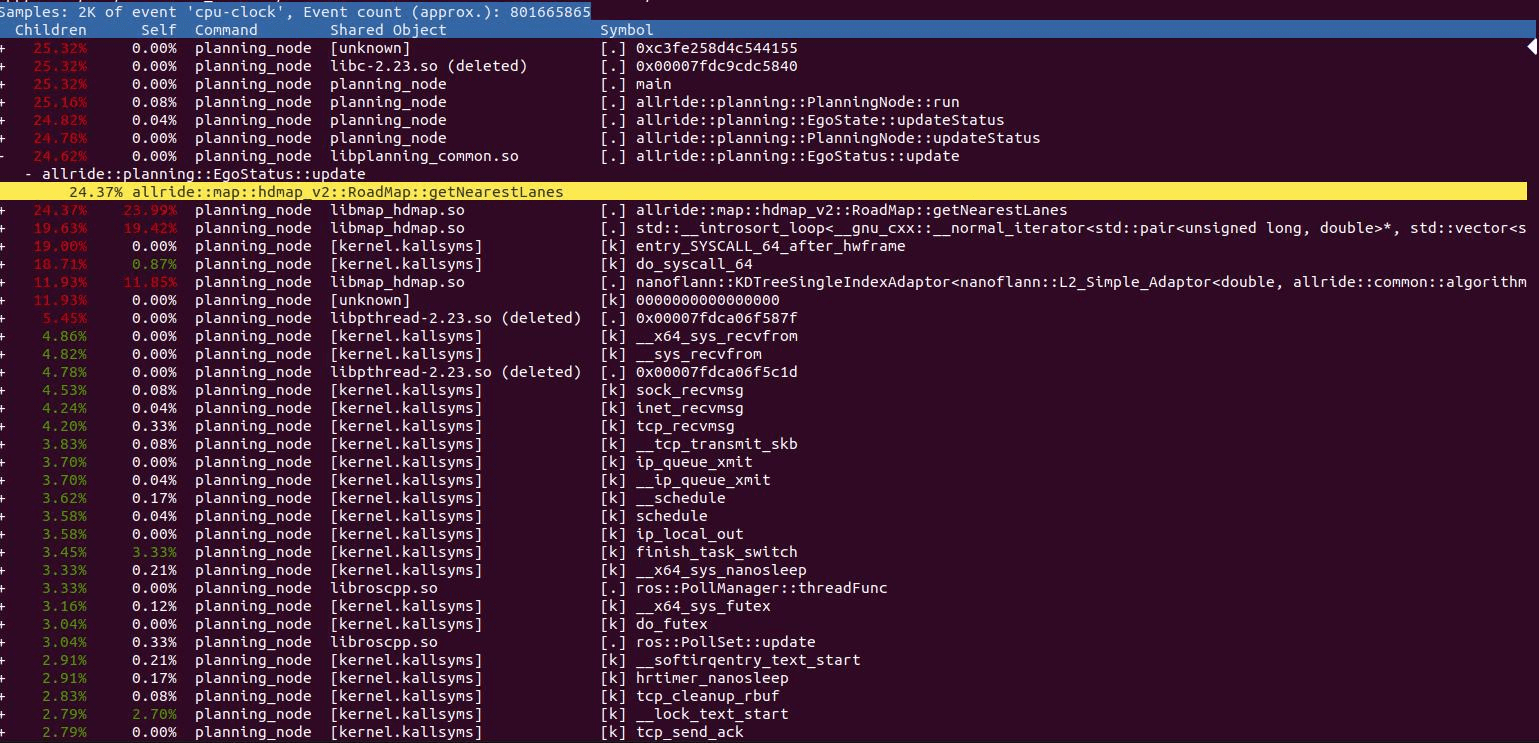Expand the PlanningNode::run row
This screenshot has height=743, width=1539.
tap(3, 102)
